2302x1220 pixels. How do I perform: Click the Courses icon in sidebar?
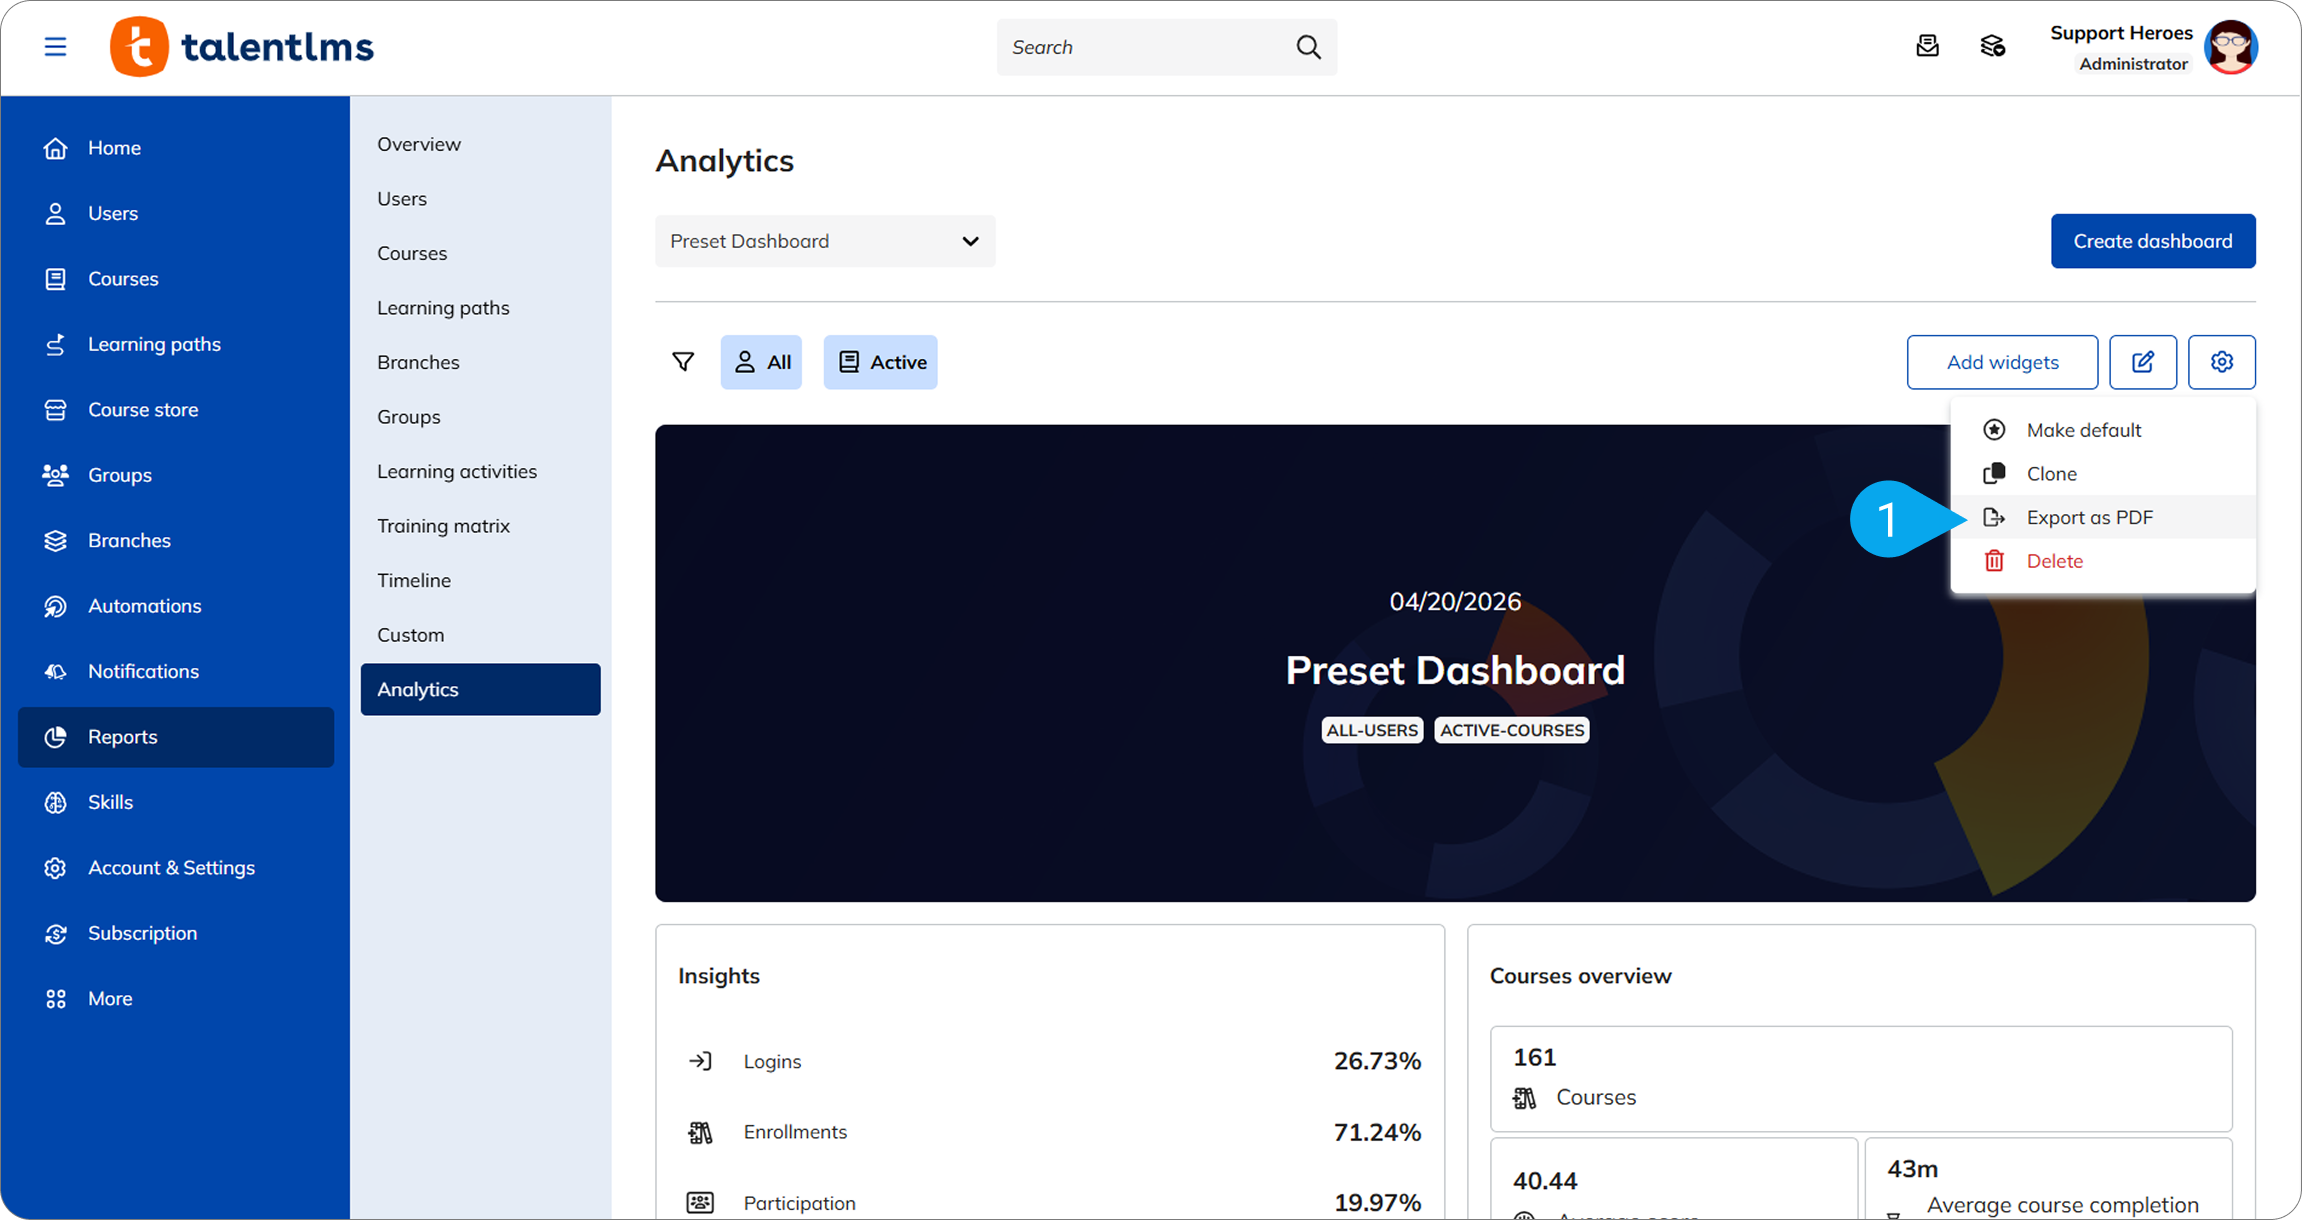click(x=56, y=279)
